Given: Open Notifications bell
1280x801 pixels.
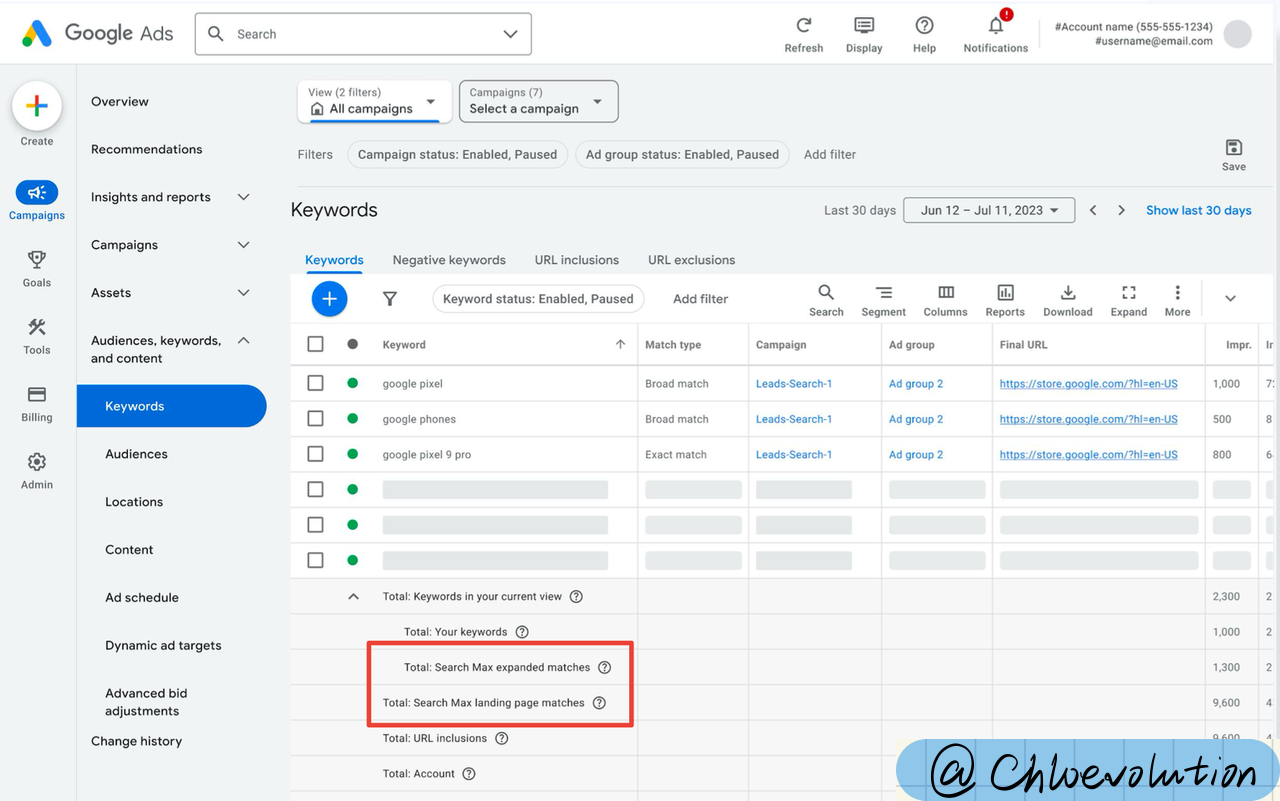Looking at the screenshot, I should click(x=996, y=25).
